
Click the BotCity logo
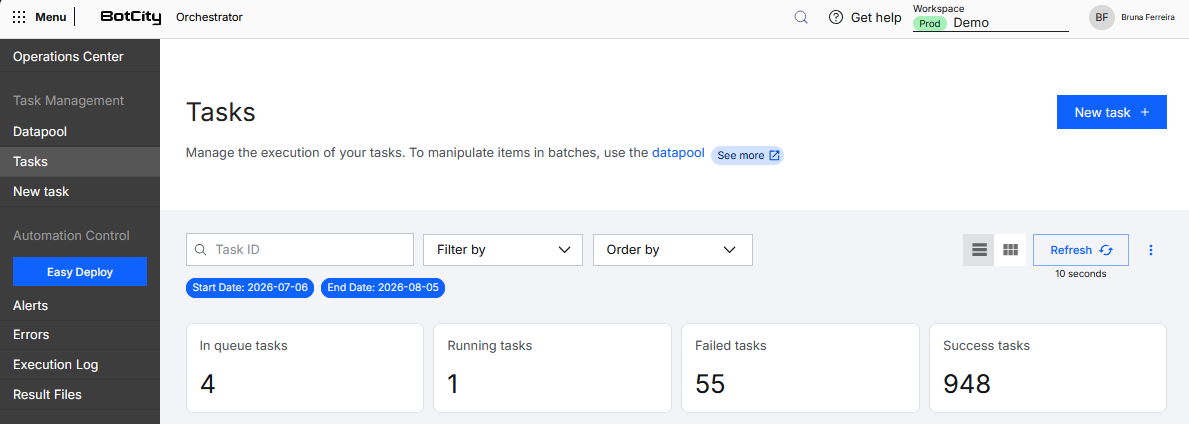click(x=131, y=17)
